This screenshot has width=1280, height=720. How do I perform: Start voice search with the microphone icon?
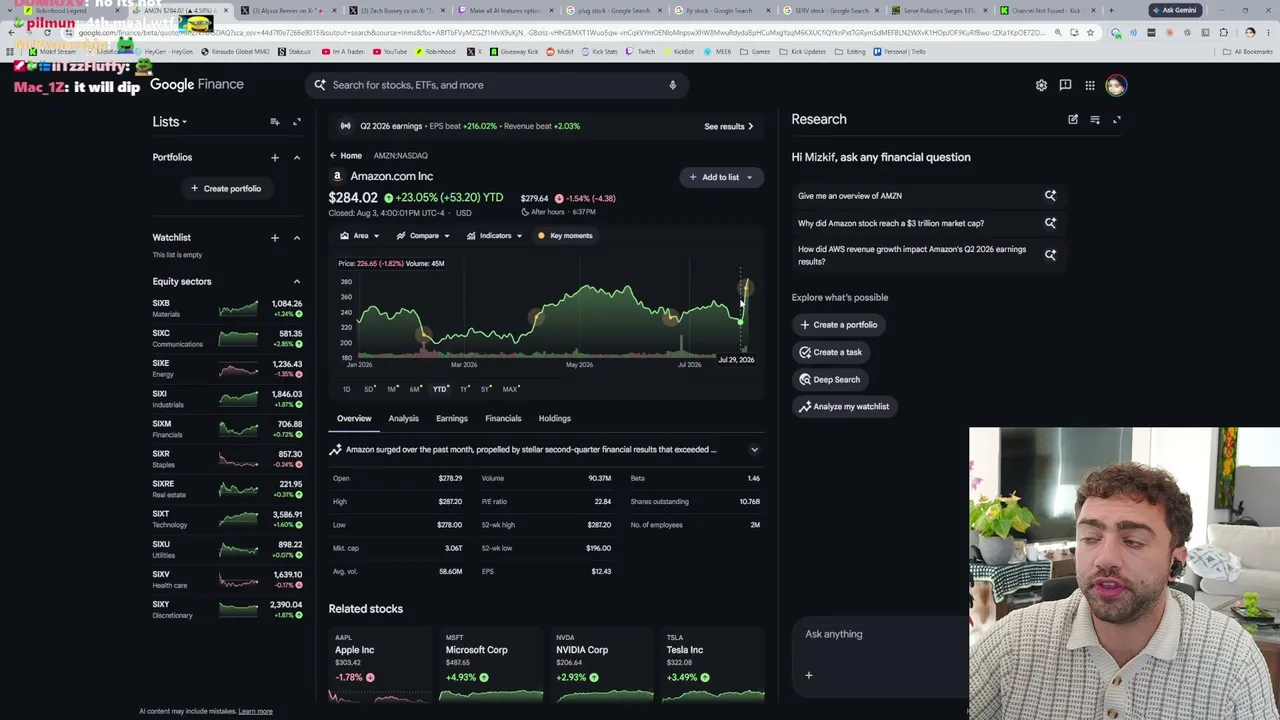coord(673,85)
